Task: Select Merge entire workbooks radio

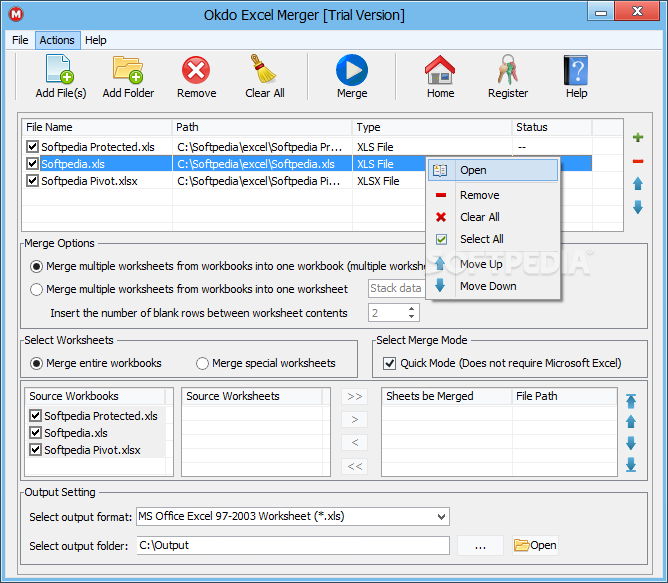Action: coord(36,364)
